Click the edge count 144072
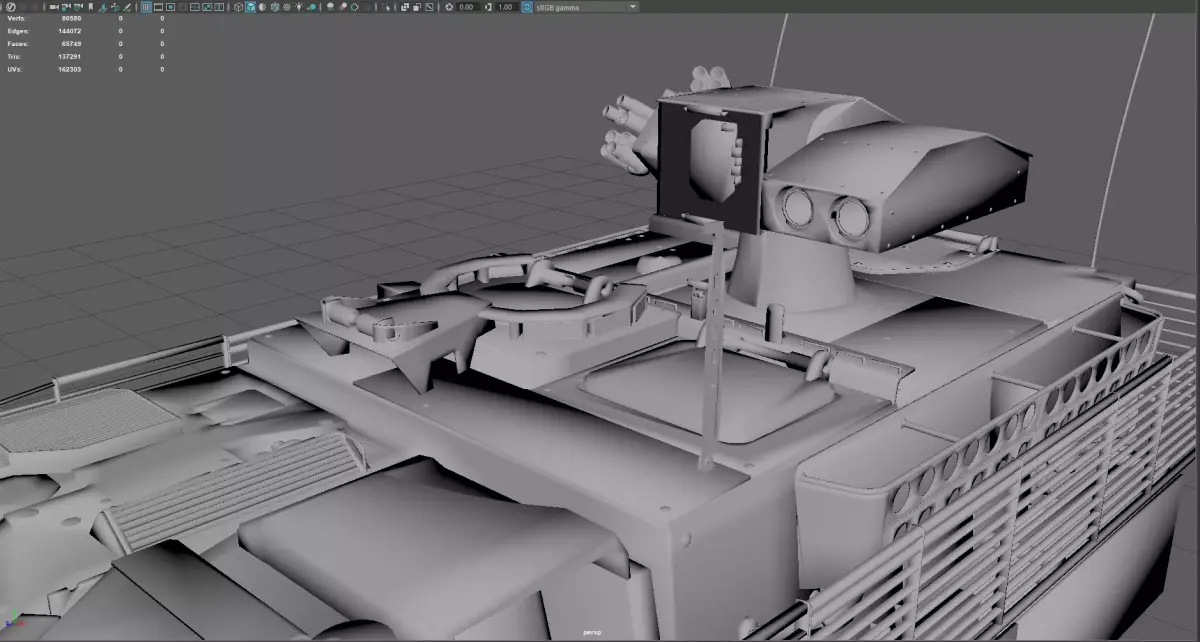Viewport: 1200px width, 642px height. pyautogui.click(x=70, y=31)
